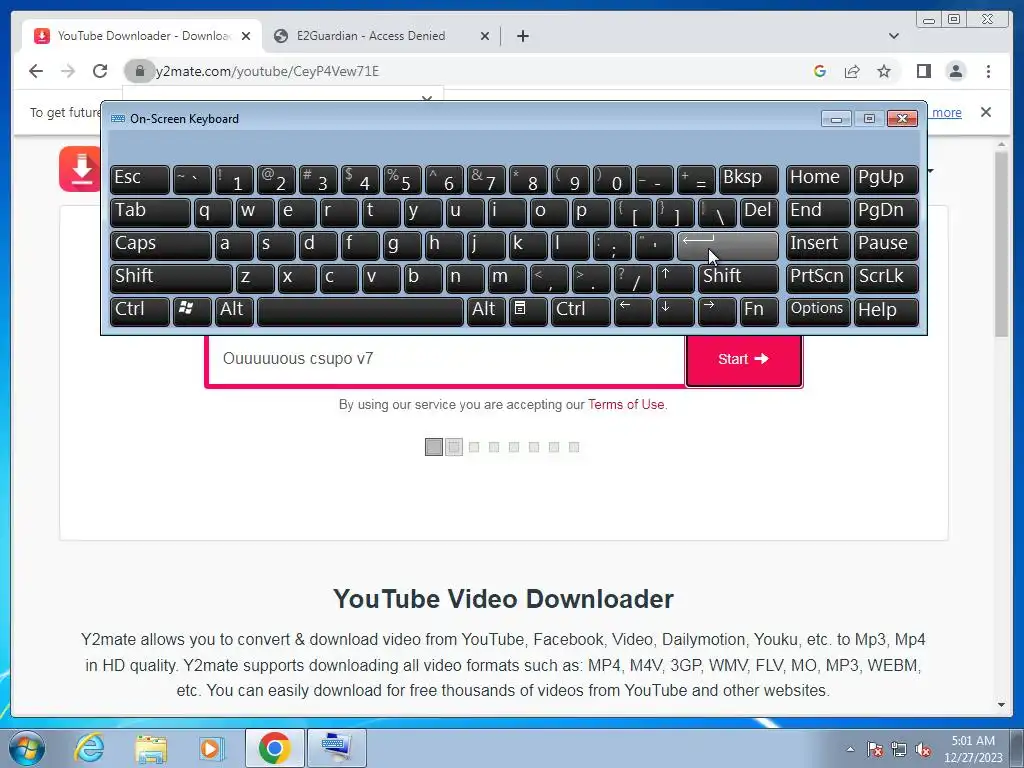This screenshot has width=1024, height=768.
Task: Toggle the right Alt key
Action: pos(486,311)
